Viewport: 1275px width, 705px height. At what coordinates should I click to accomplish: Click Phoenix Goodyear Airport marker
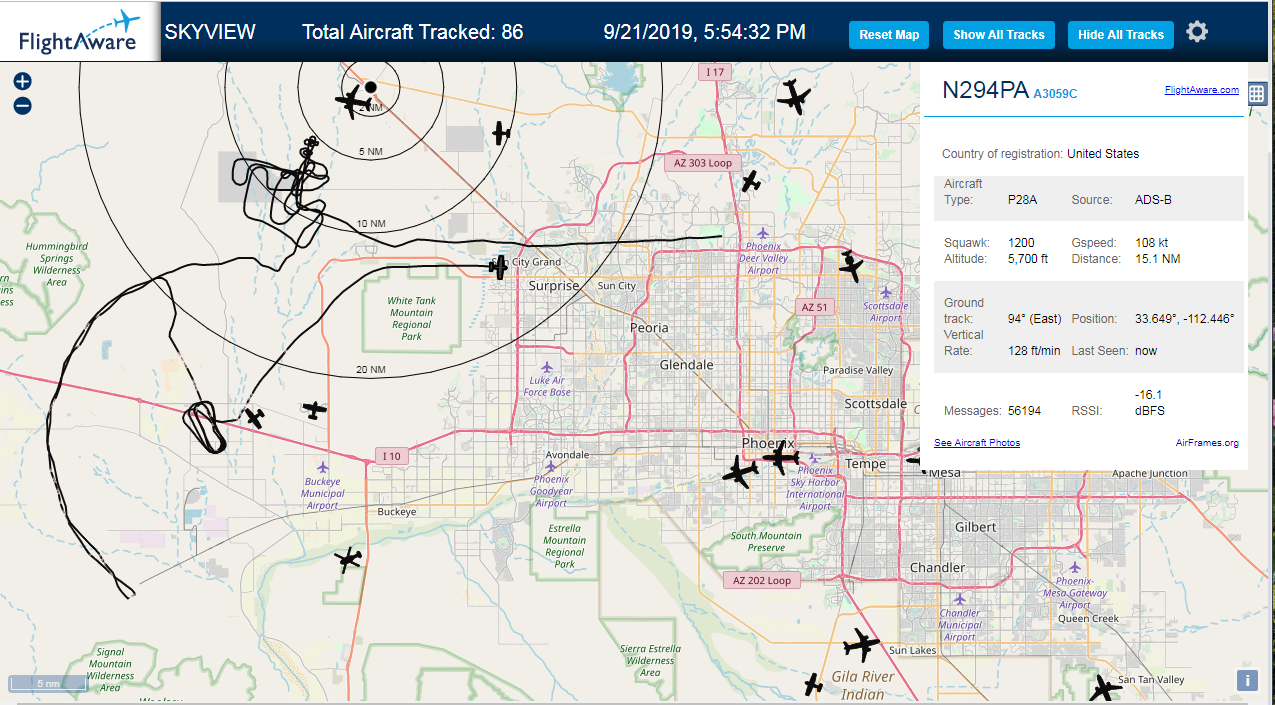pos(549,466)
